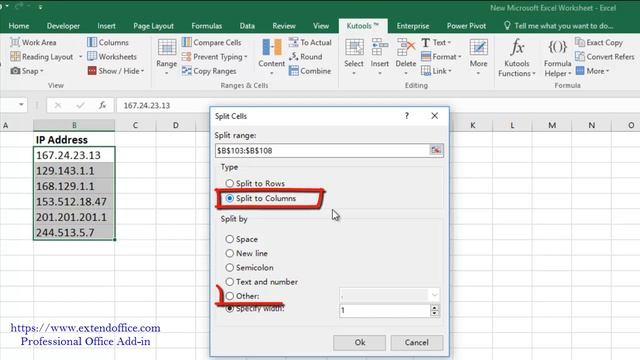Click the Content tool icon
Screen dimensions: 640x360
[x=271, y=48]
